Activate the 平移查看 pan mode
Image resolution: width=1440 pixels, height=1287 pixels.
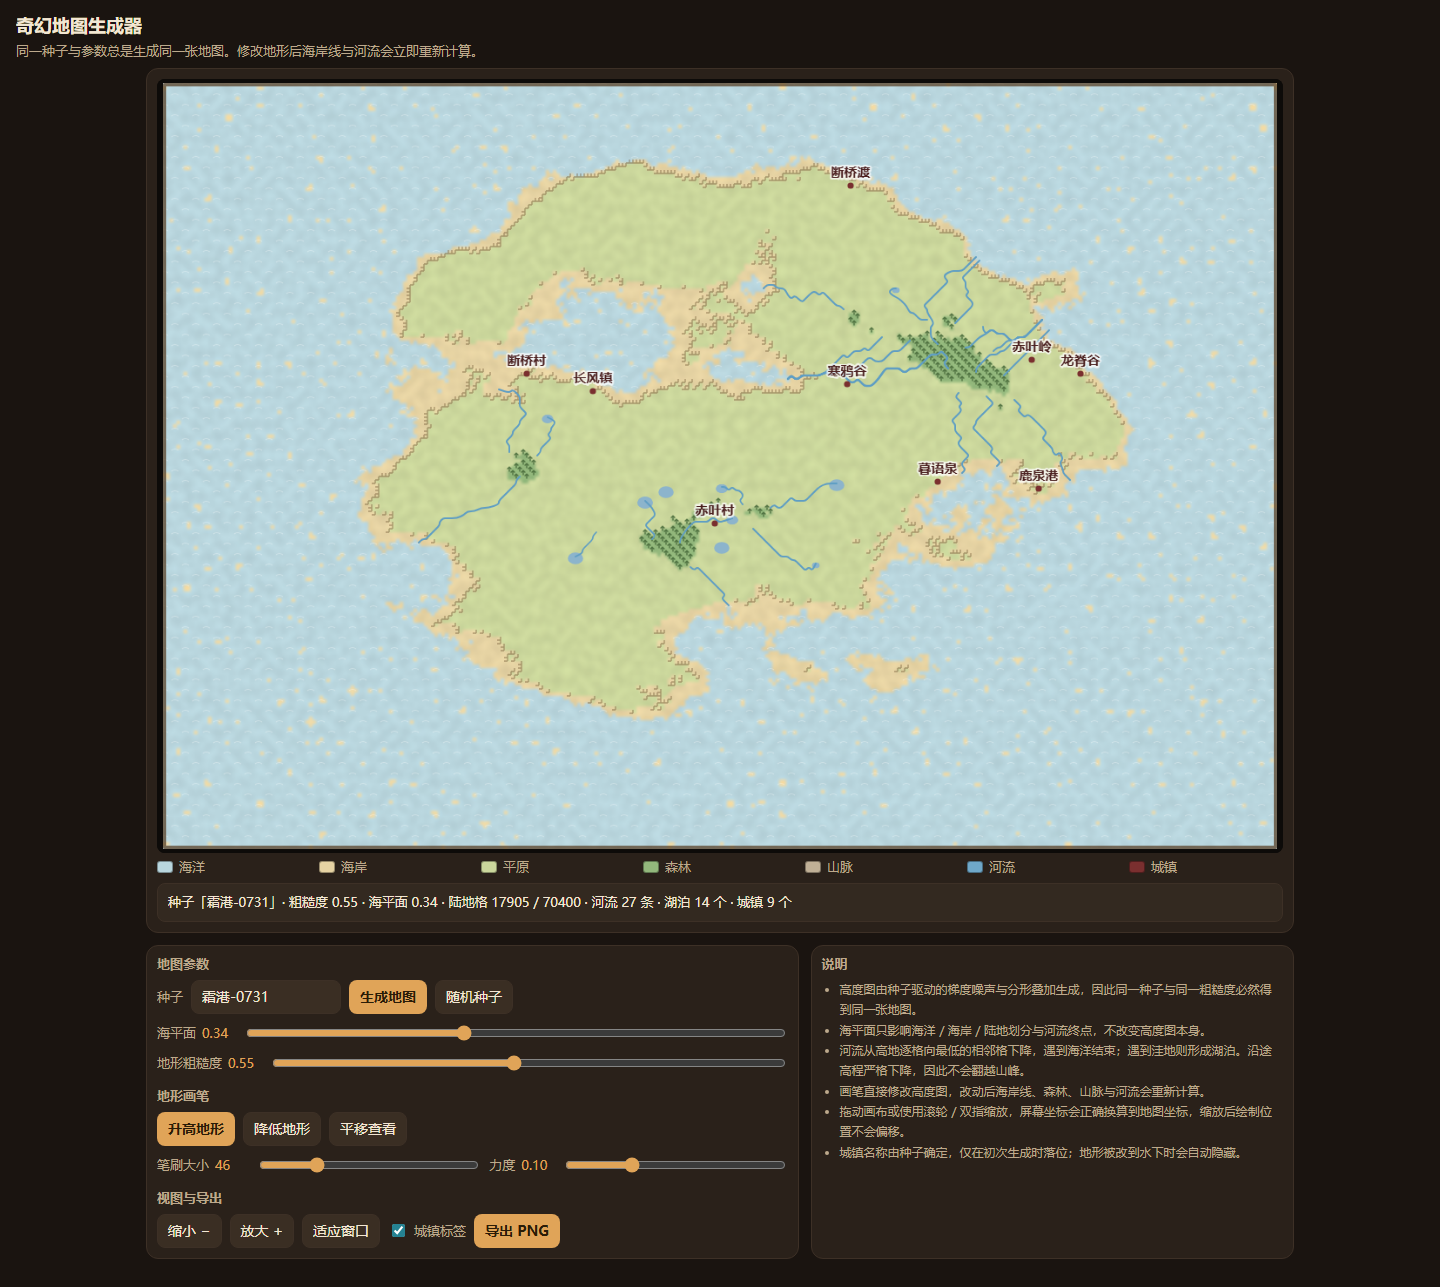368,1129
